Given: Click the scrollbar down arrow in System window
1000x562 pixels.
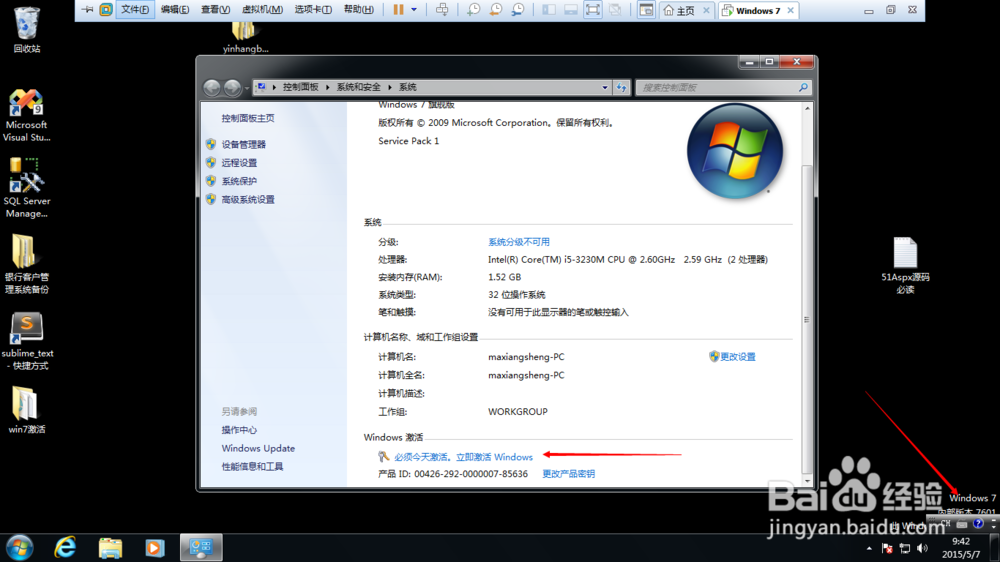Looking at the screenshot, I should pyautogui.click(x=807, y=482).
